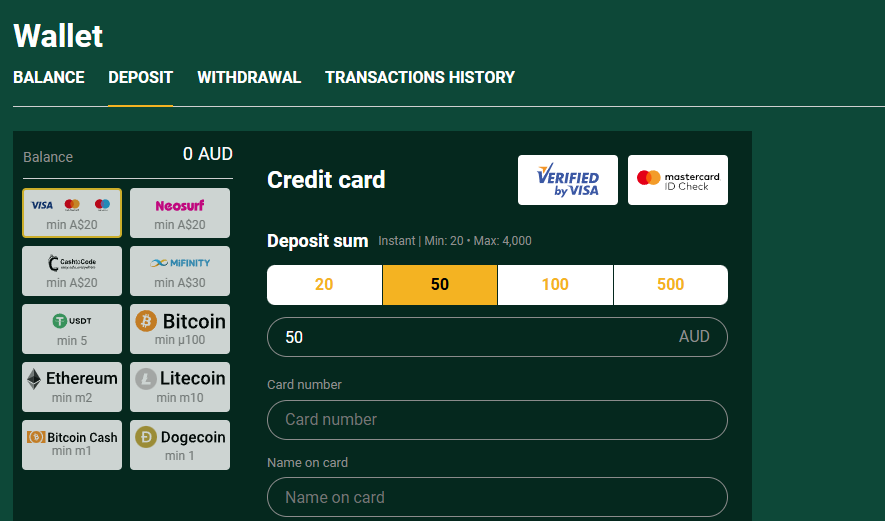Viewport: 885px width, 521px height.
Task: Click the Deposit sum label
Action: click(x=318, y=241)
